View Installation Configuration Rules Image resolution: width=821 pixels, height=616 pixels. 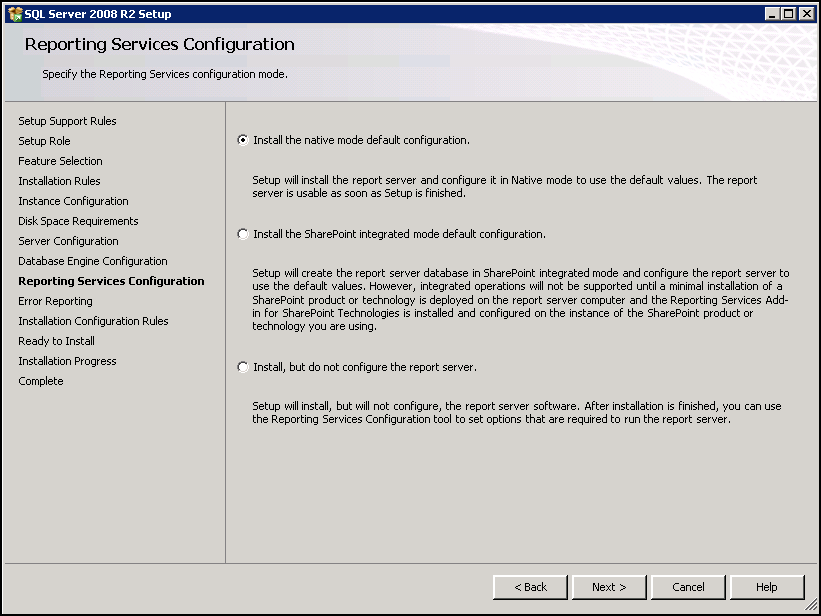pos(93,320)
